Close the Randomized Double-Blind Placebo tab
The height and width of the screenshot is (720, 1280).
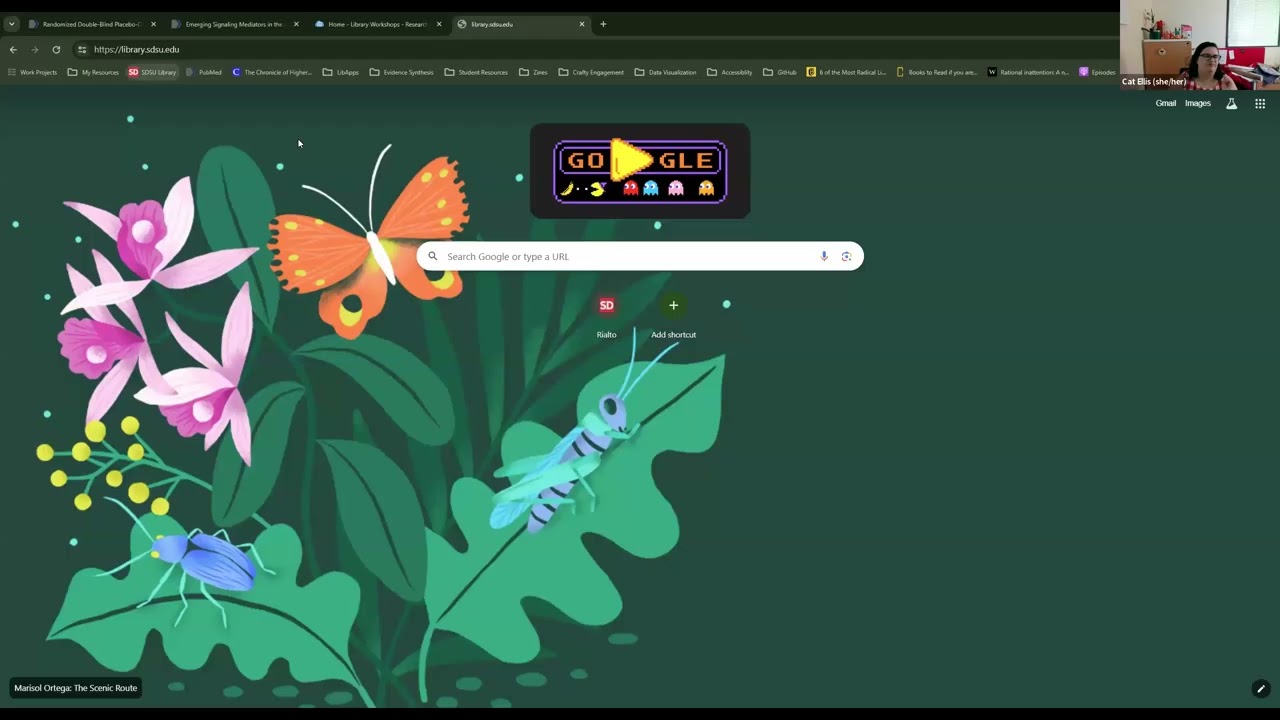[153, 24]
